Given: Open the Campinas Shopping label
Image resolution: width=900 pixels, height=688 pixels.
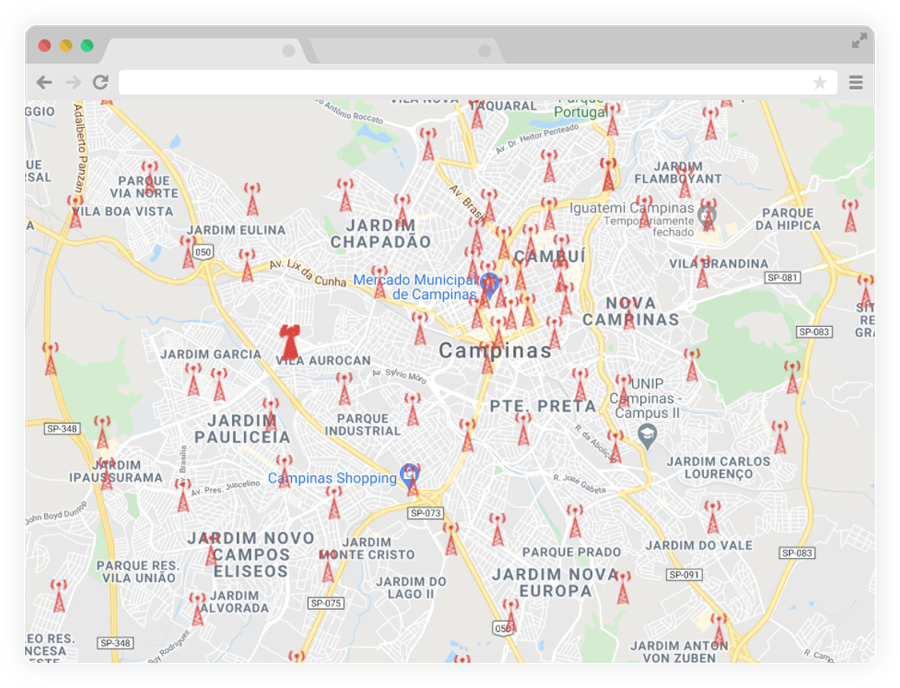Looking at the screenshot, I should 332,478.
